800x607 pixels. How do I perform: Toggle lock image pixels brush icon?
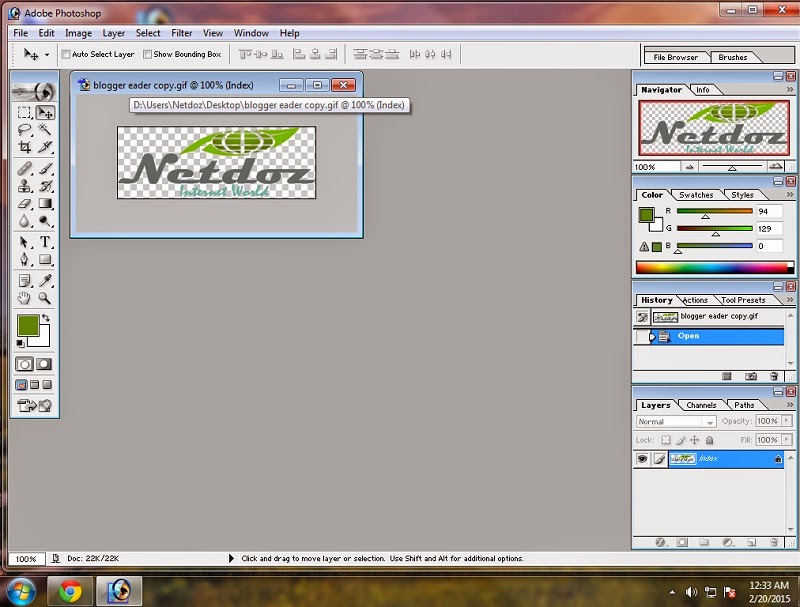[x=681, y=440]
